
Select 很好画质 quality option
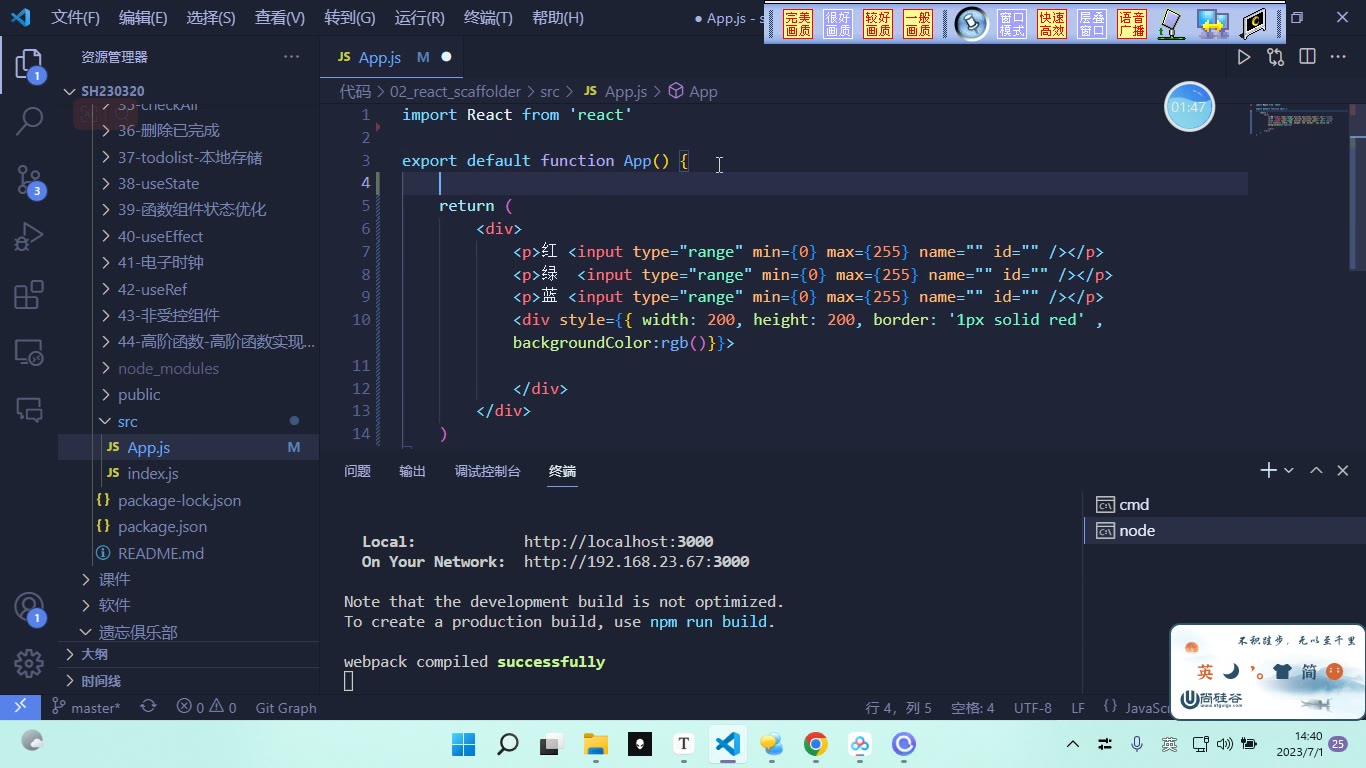838,24
